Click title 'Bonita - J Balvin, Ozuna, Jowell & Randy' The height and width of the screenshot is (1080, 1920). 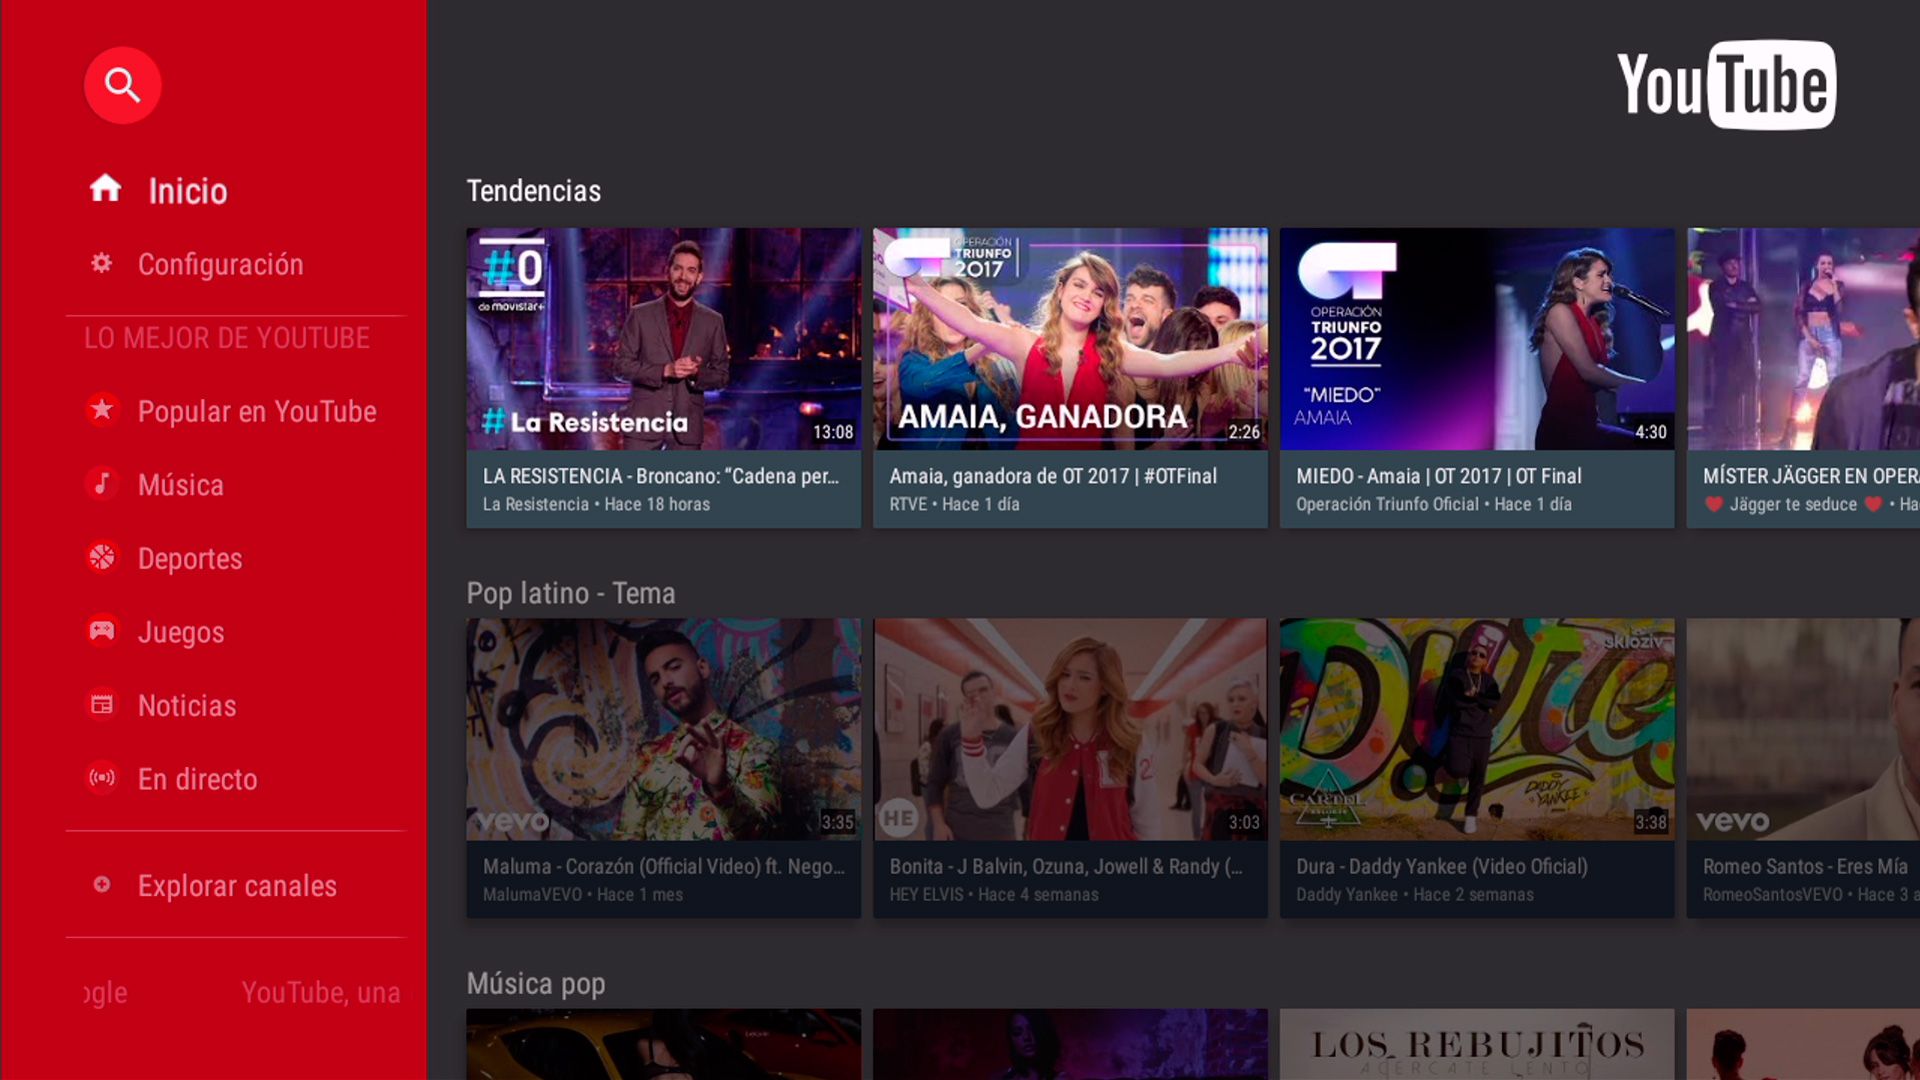pyautogui.click(x=1066, y=866)
